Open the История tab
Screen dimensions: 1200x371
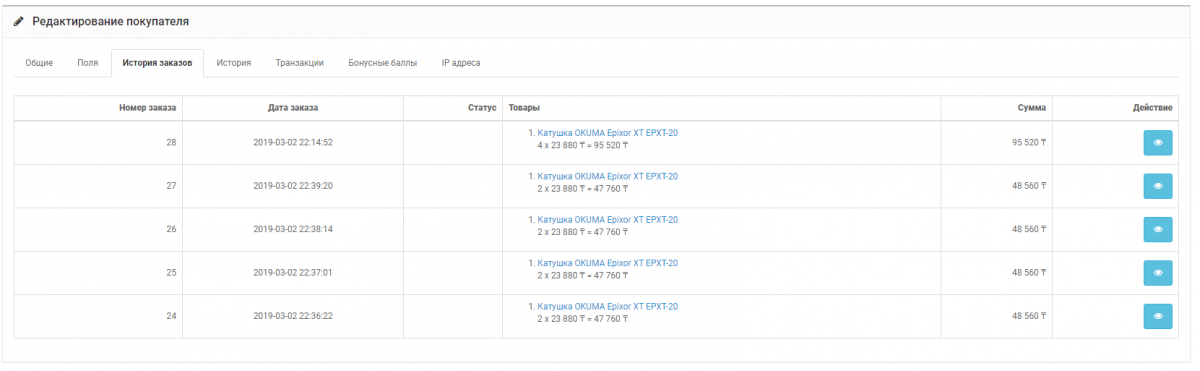point(234,63)
